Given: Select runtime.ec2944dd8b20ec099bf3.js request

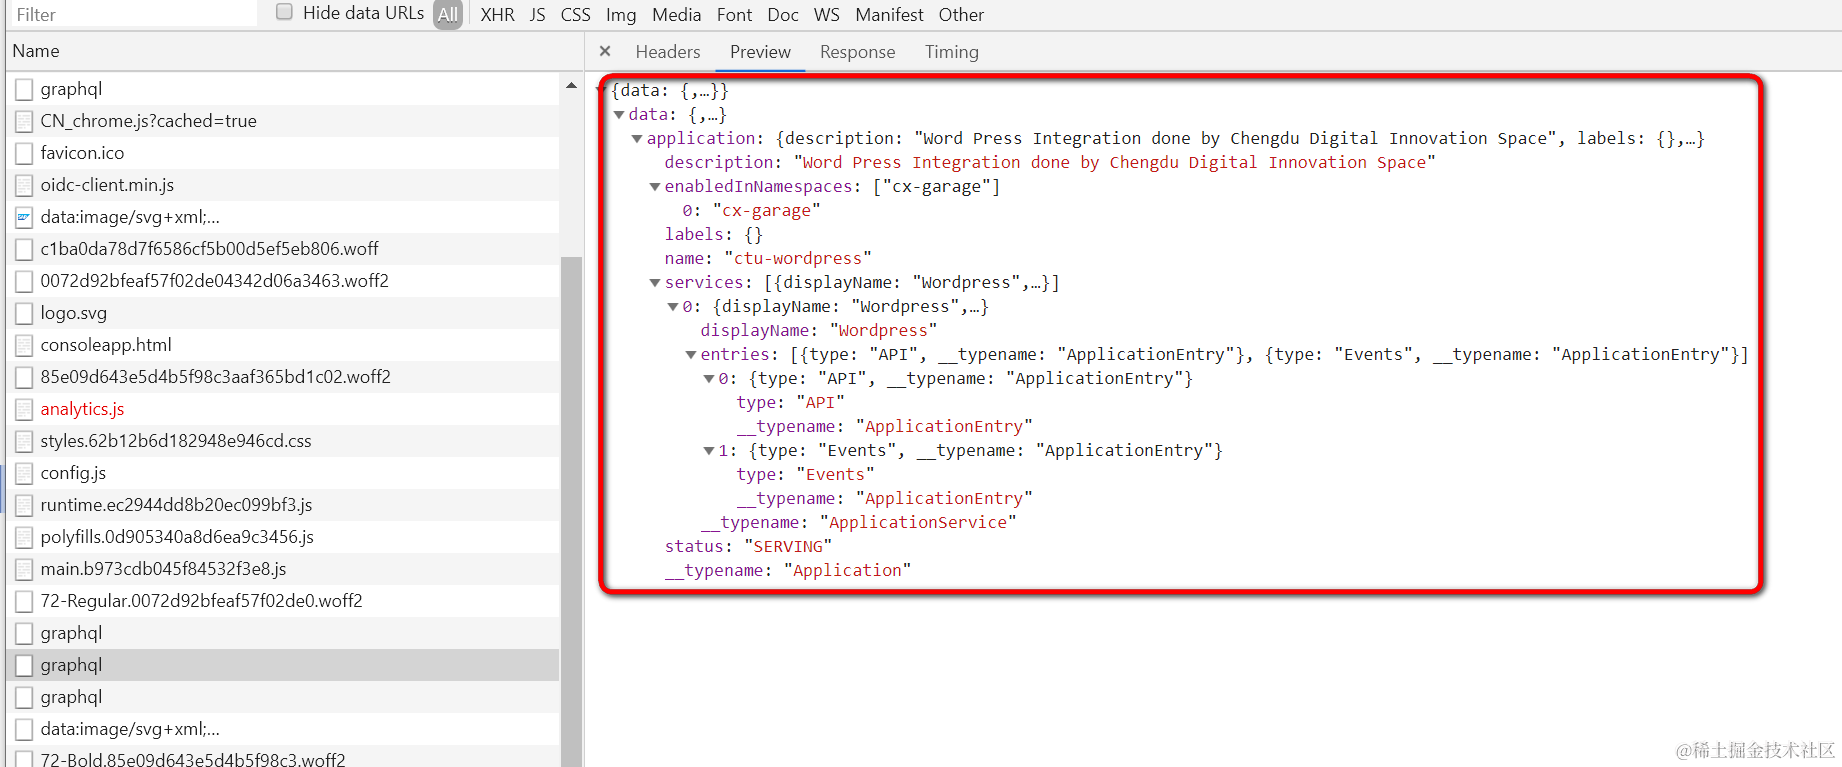Looking at the screenshot, I should pos(283,505).
